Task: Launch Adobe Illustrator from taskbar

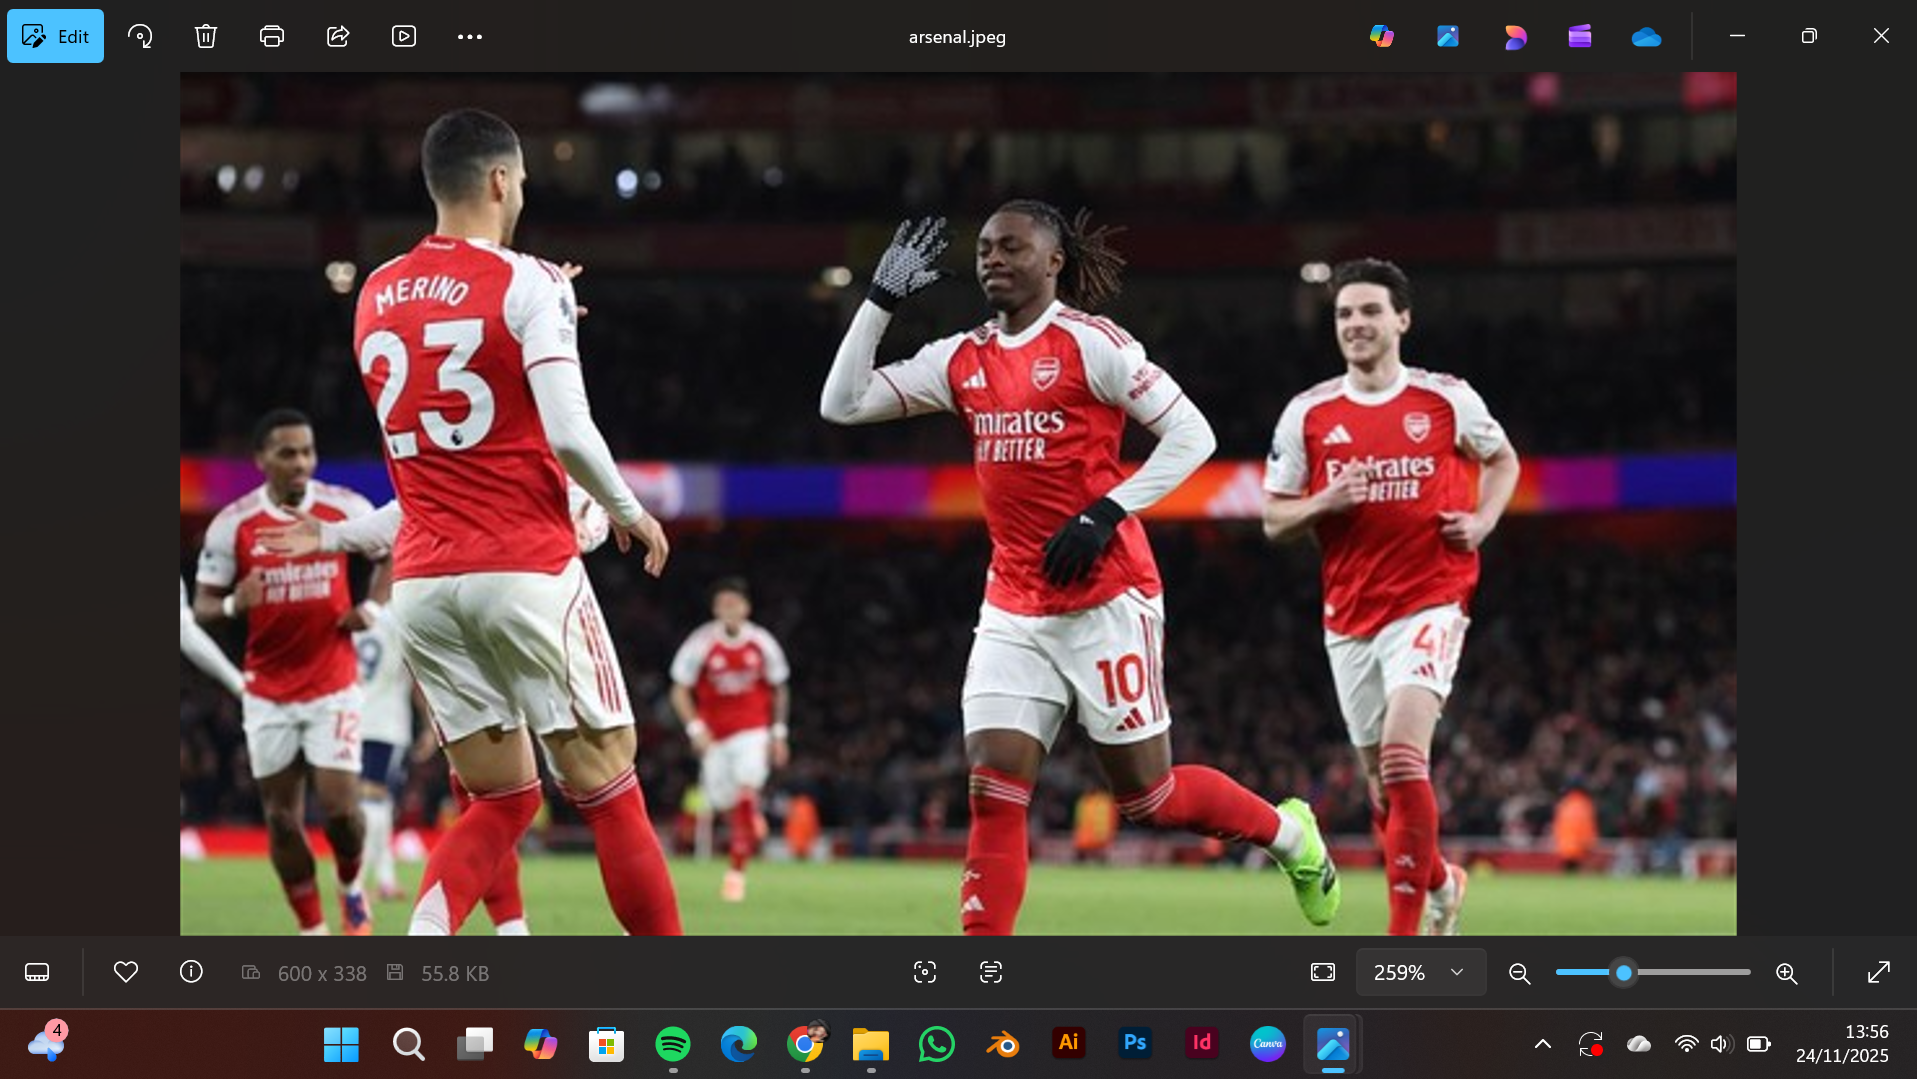Action: pyautogui.click(x=1069, y=1044)
